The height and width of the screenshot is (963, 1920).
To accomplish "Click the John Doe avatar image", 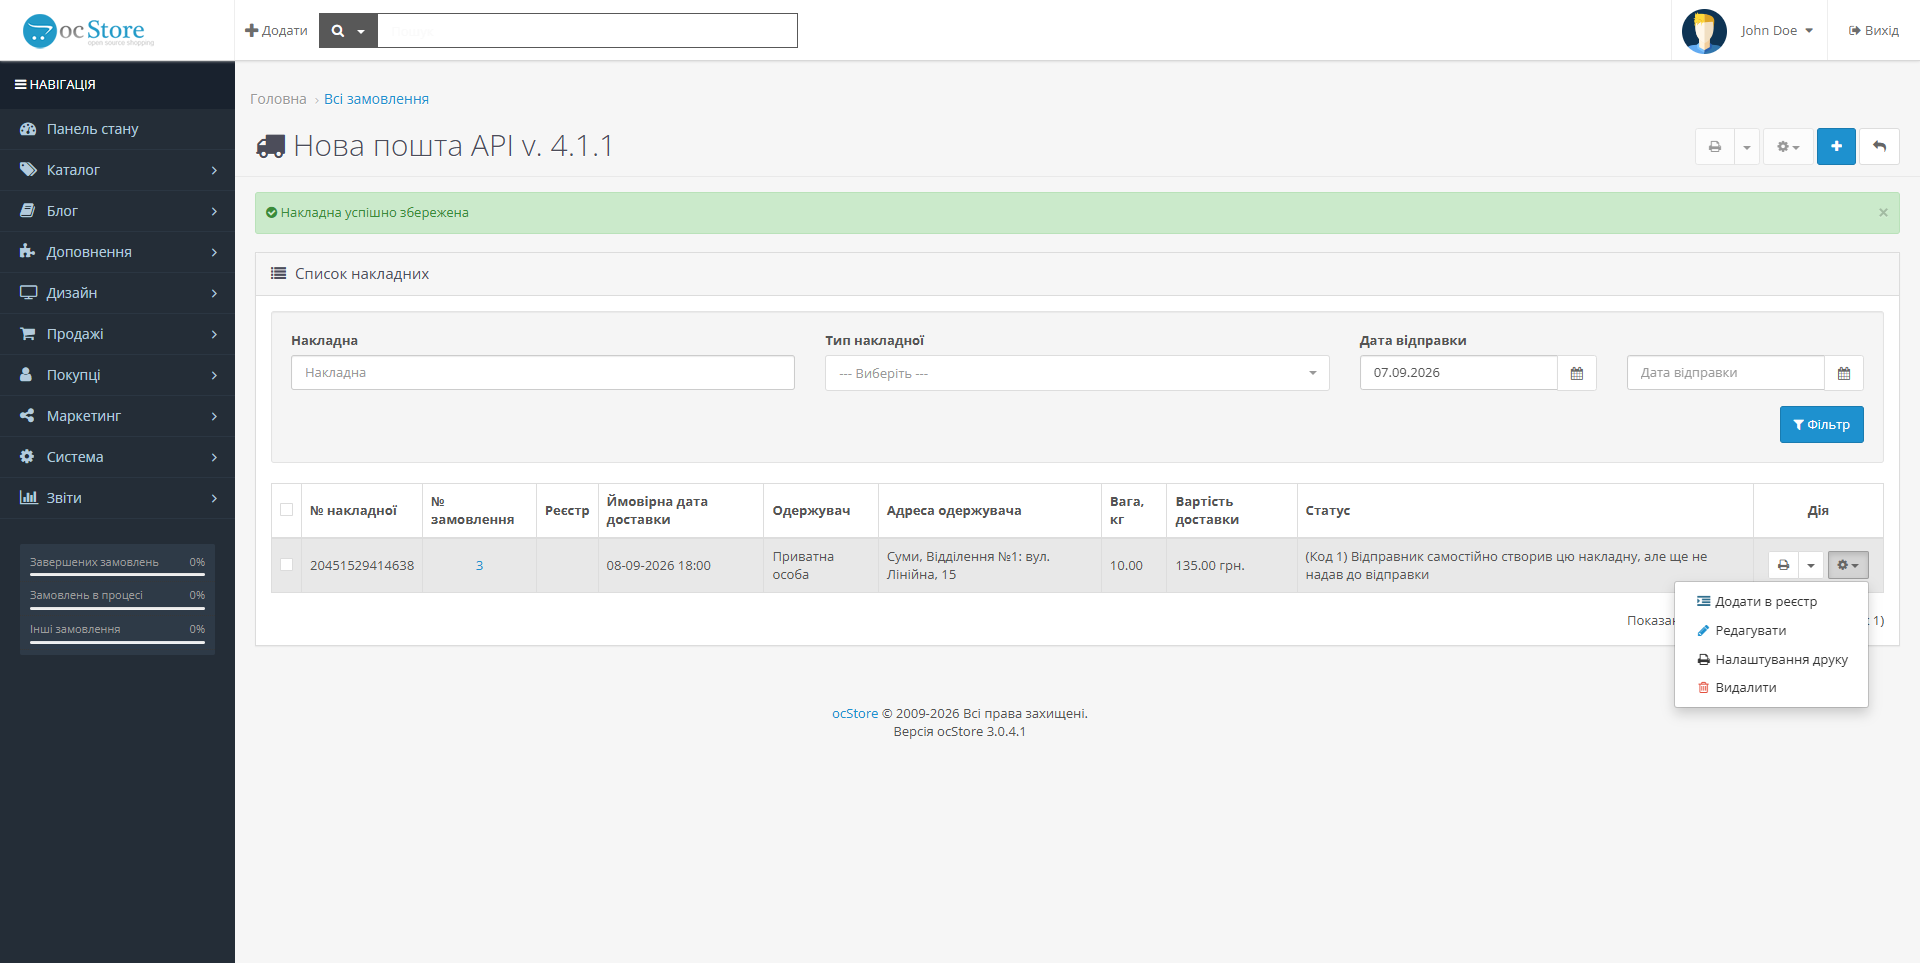I will point(1704,31).
